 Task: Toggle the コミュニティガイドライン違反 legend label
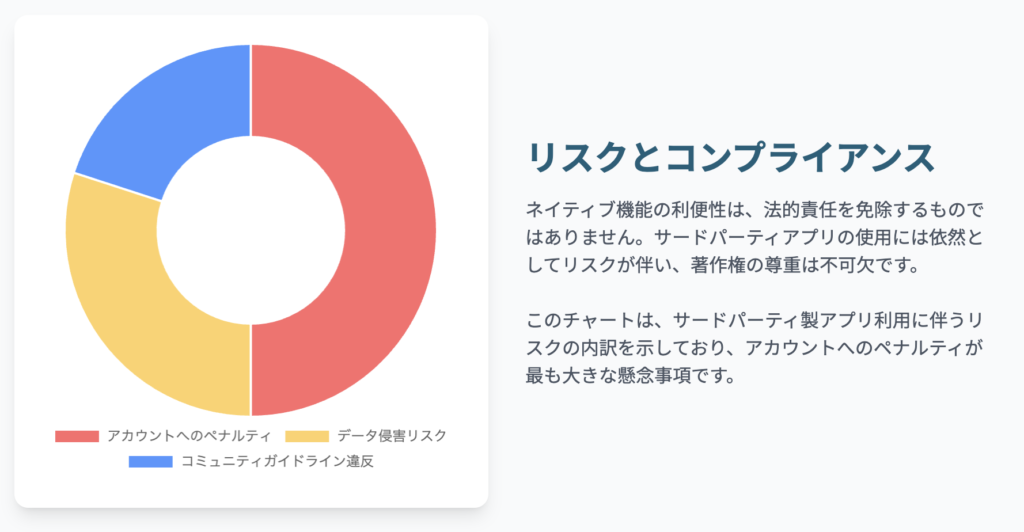point(277,462)
